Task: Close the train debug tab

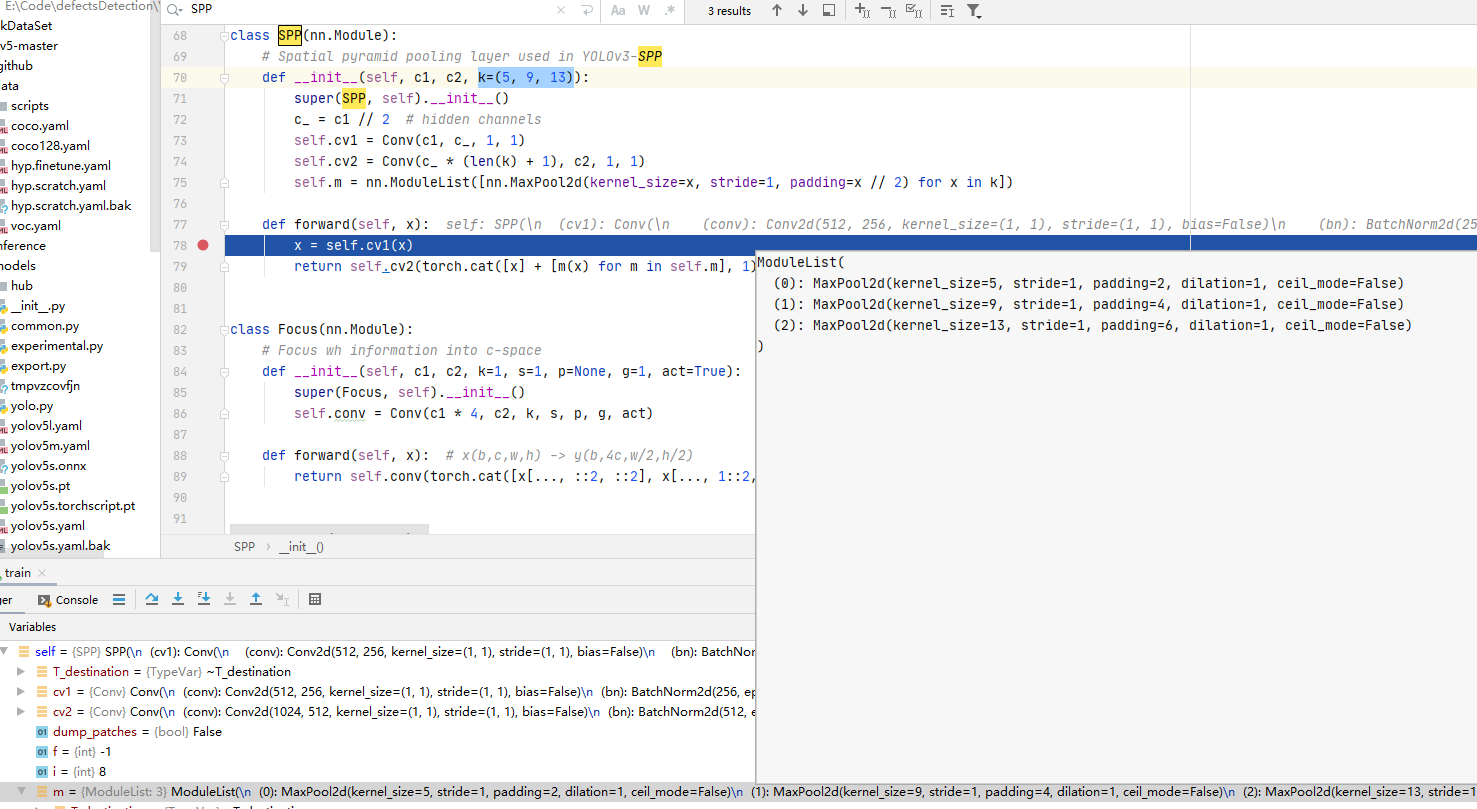Action: tap(43, 573)
